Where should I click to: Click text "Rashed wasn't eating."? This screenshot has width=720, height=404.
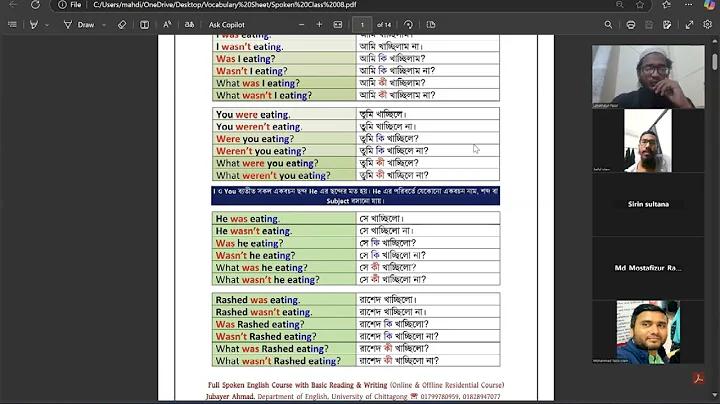[x=264, y=312]
